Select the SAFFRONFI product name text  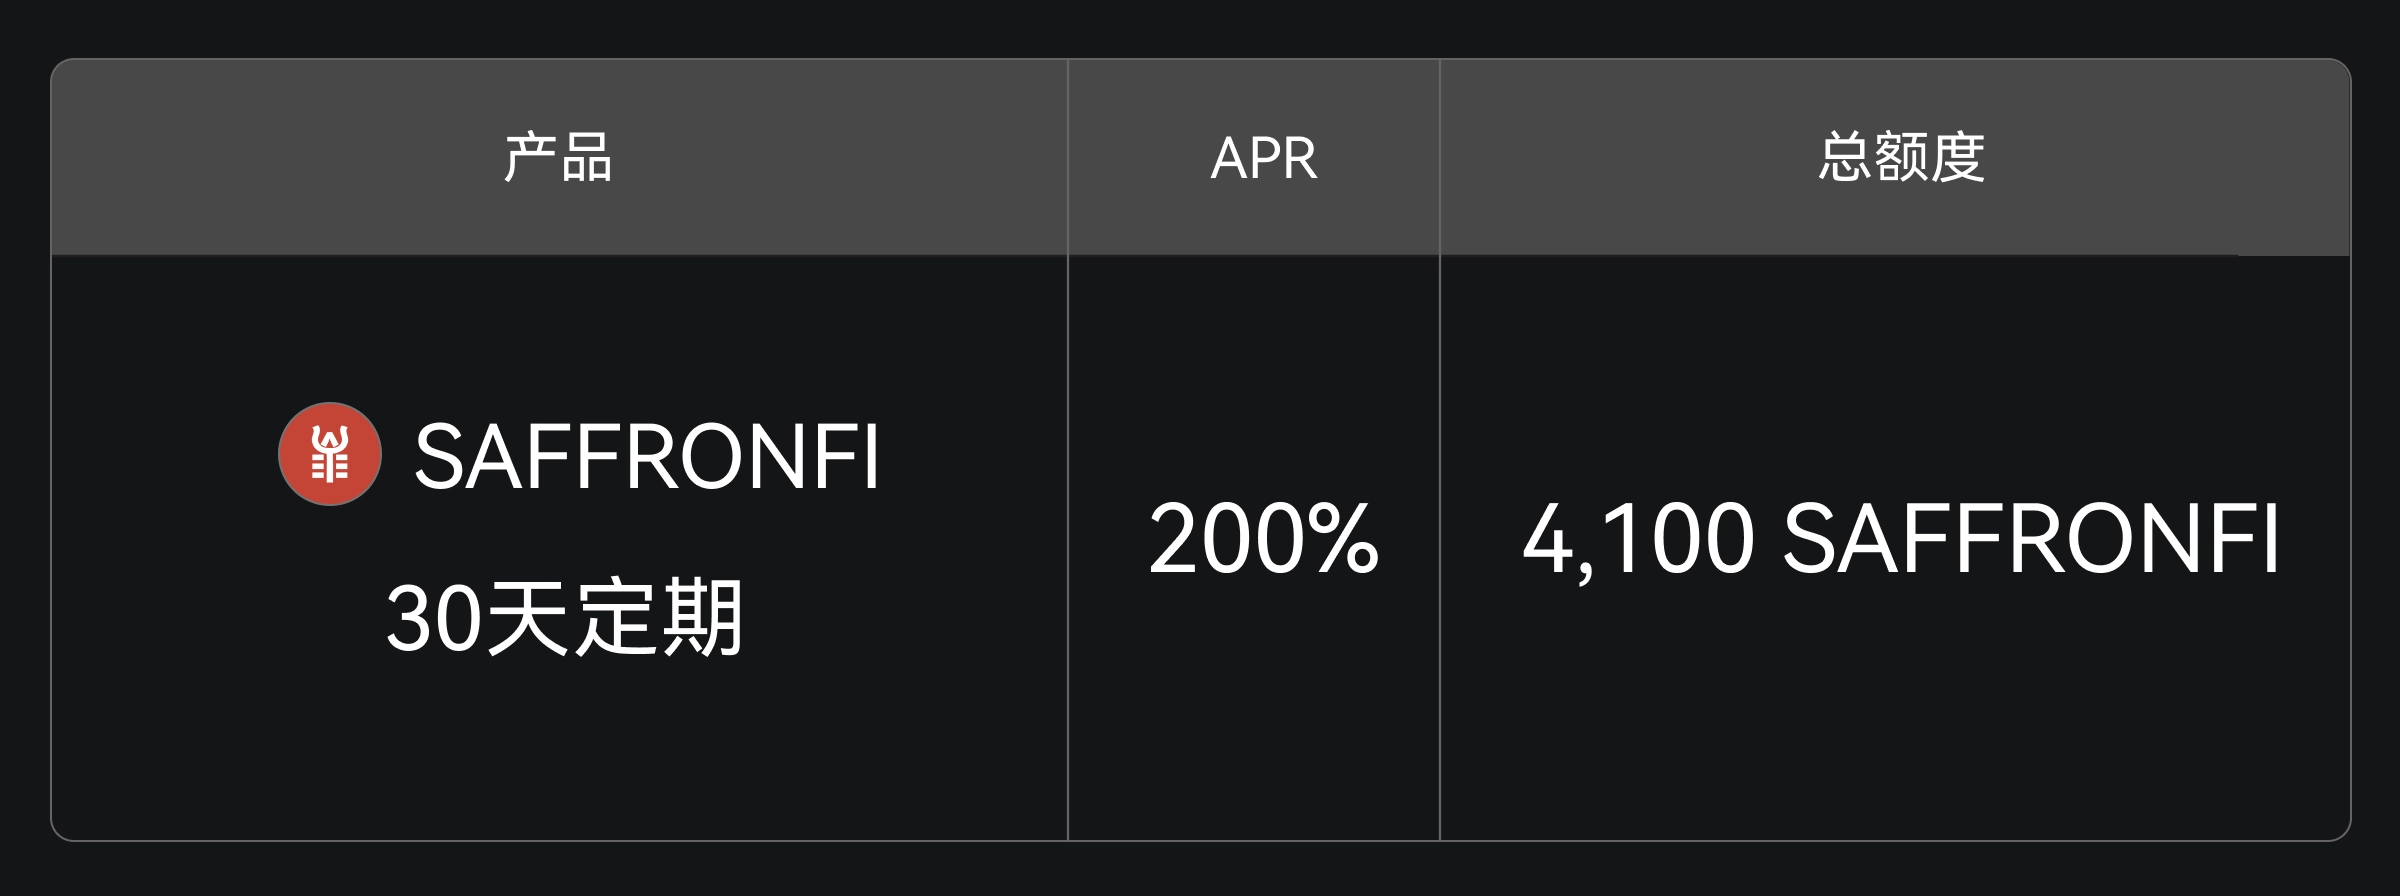pos(646,457)
